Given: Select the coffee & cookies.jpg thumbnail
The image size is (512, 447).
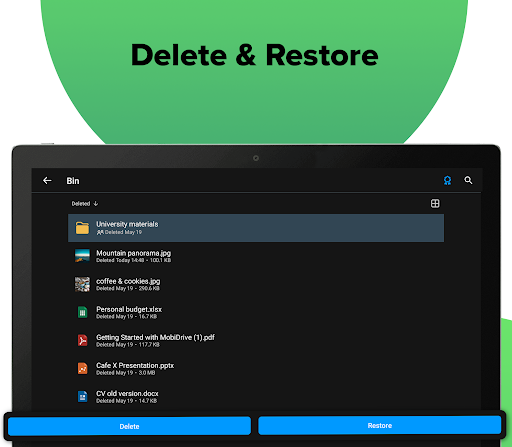Looking at the screenshot, I should coord(82,284).
